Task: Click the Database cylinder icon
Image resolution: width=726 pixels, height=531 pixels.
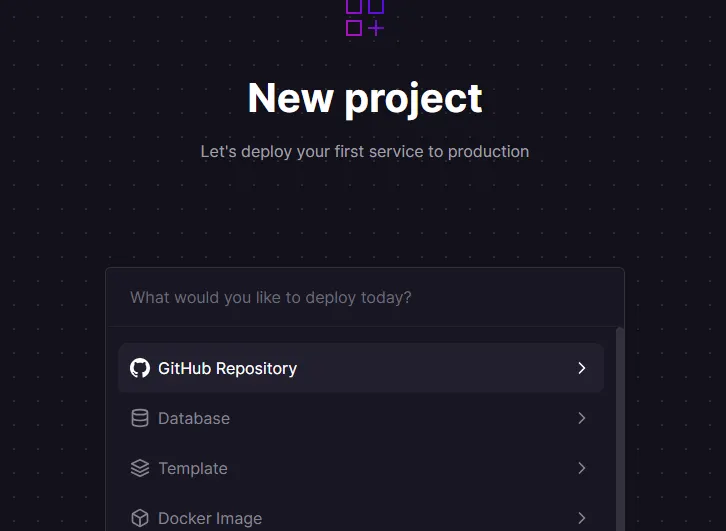Action: click(x=140, y=418)
